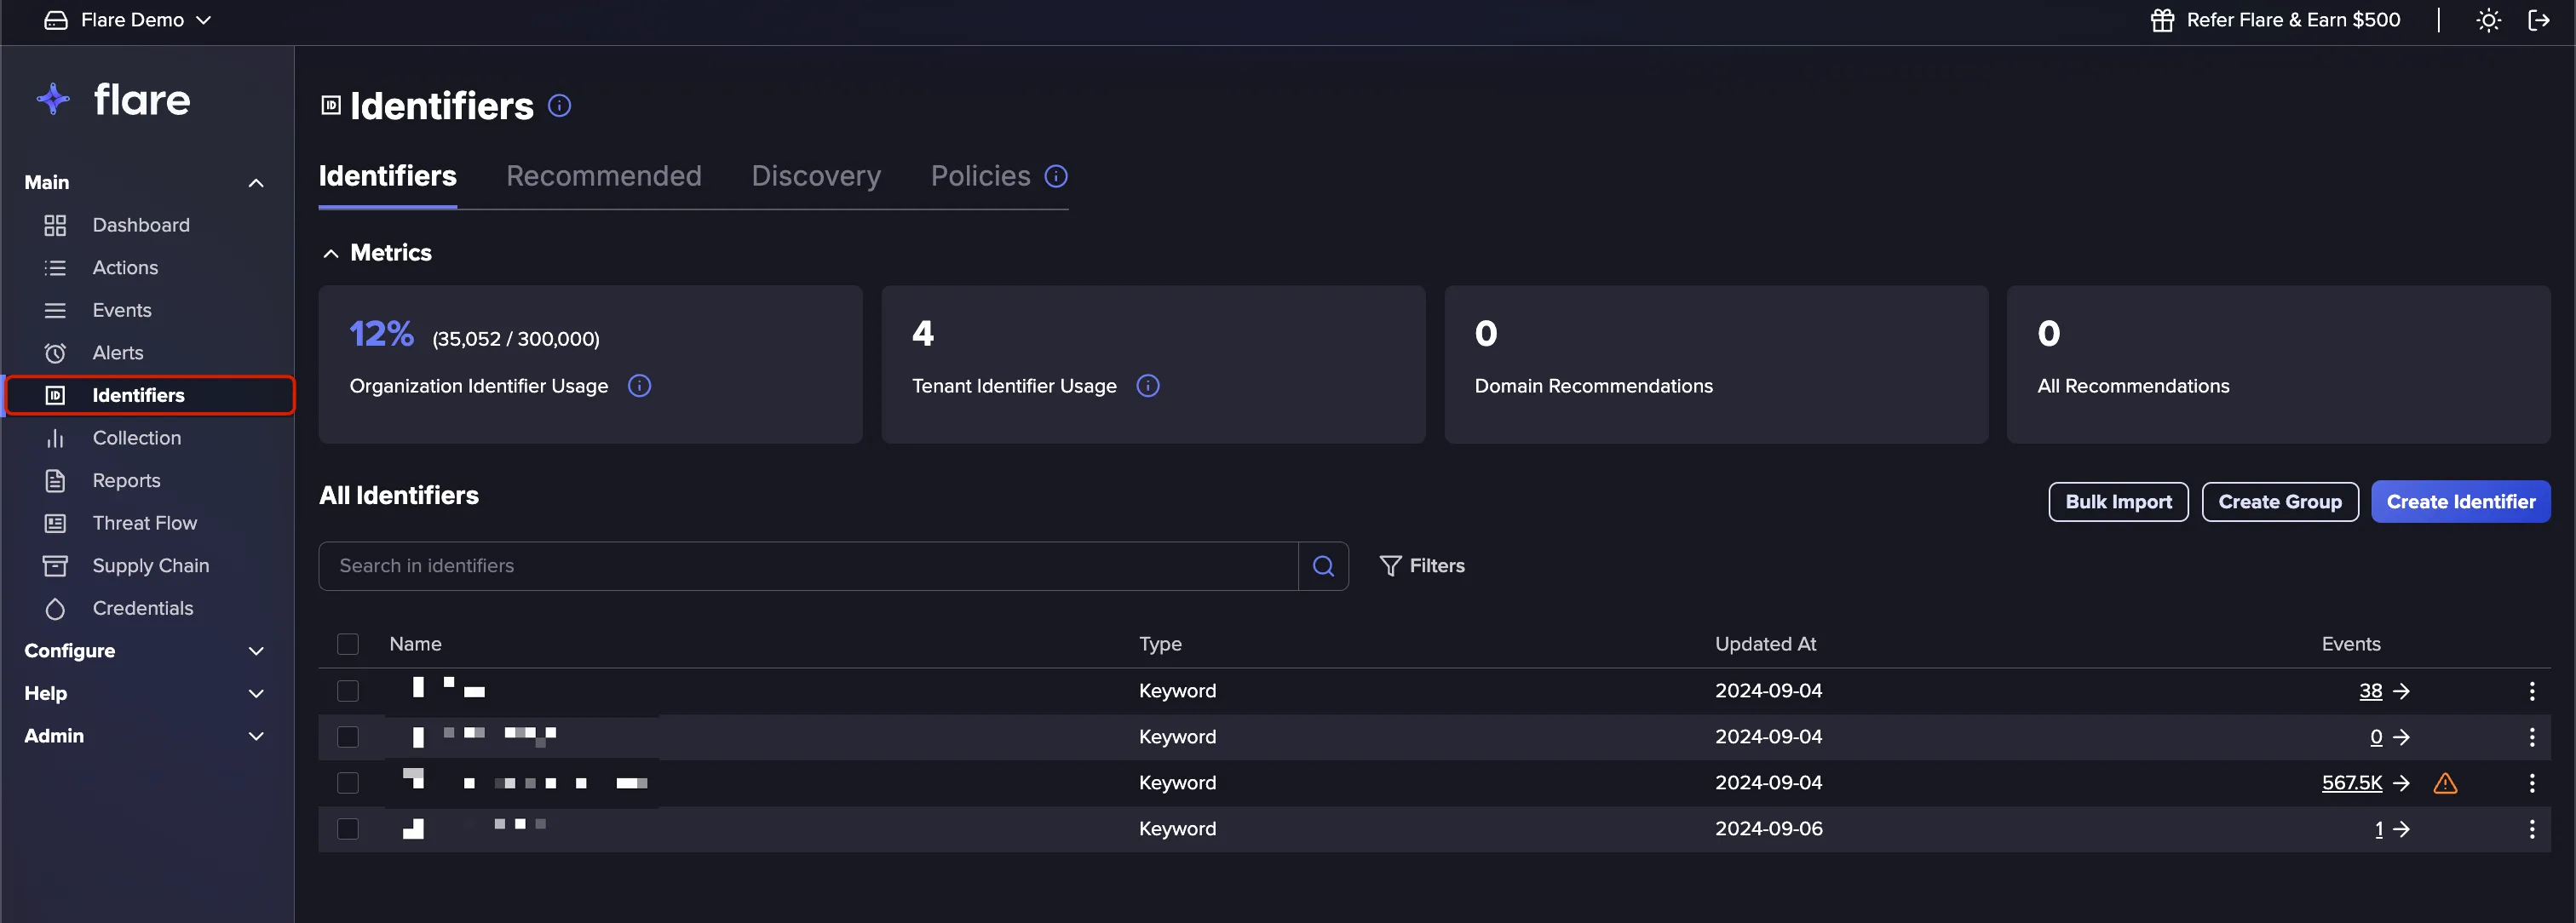
Task: Open the Flare Demo tenant dropdown
Action: 128,20
